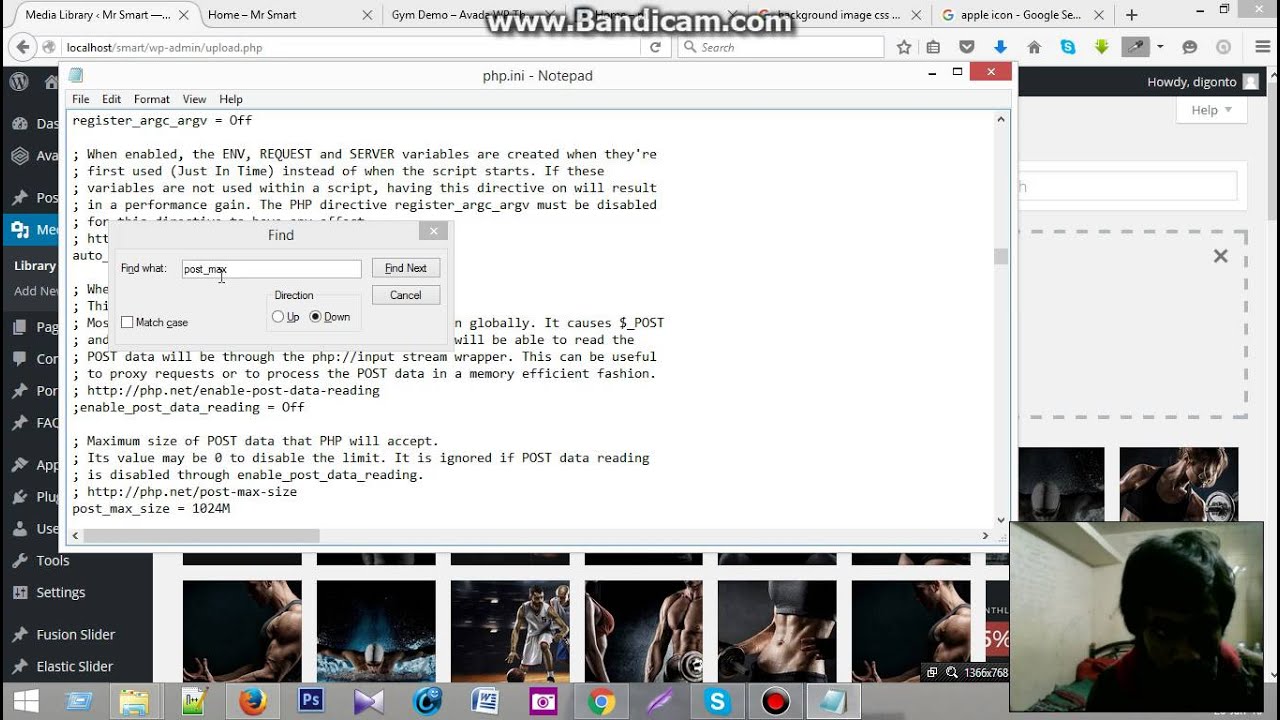This screenshot has width=1280, height=720.
Task: Select the Down direction radio button
Action: click(315, 317)
